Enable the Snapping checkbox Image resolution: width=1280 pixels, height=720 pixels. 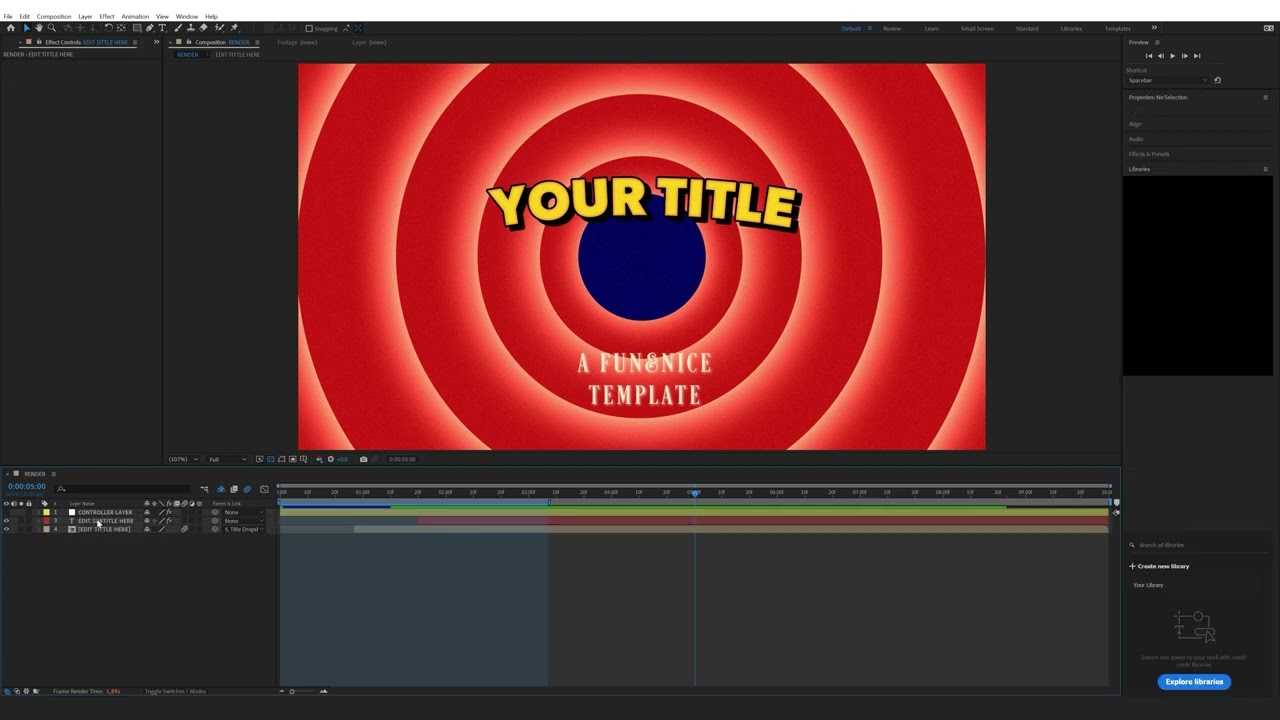point(309,28)
